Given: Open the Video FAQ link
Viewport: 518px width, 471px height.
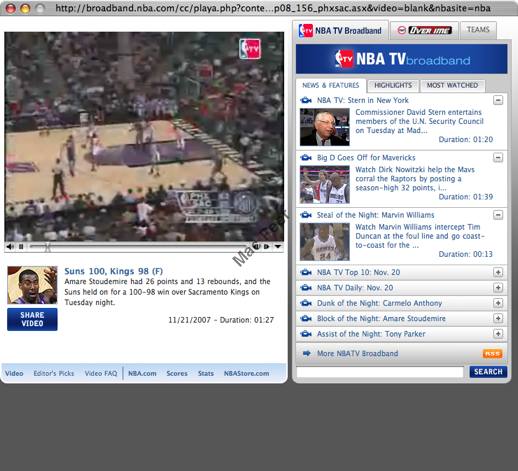Looking at the screenshot, I should [x=101, y=373].
